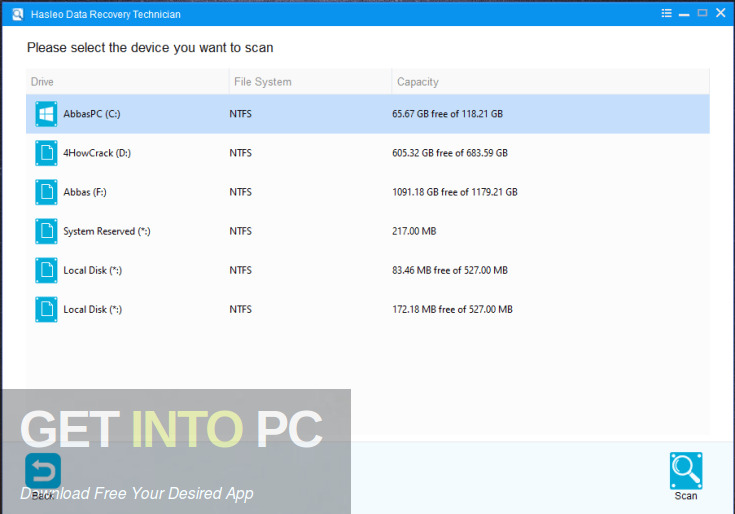Viewport: 735px width, 514px height.
Task: Click the drive icon for System Reserved
Action: click(x=46, y=231)
